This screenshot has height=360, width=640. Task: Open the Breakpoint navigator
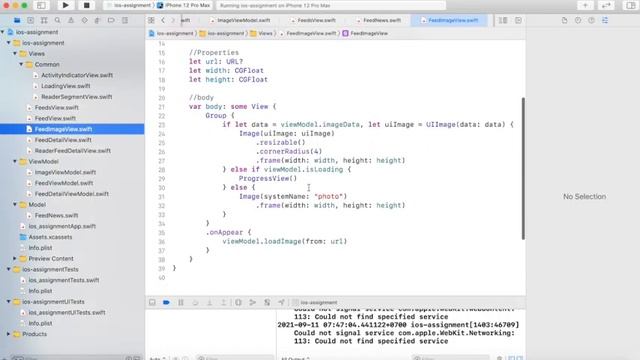click(111, 20)
